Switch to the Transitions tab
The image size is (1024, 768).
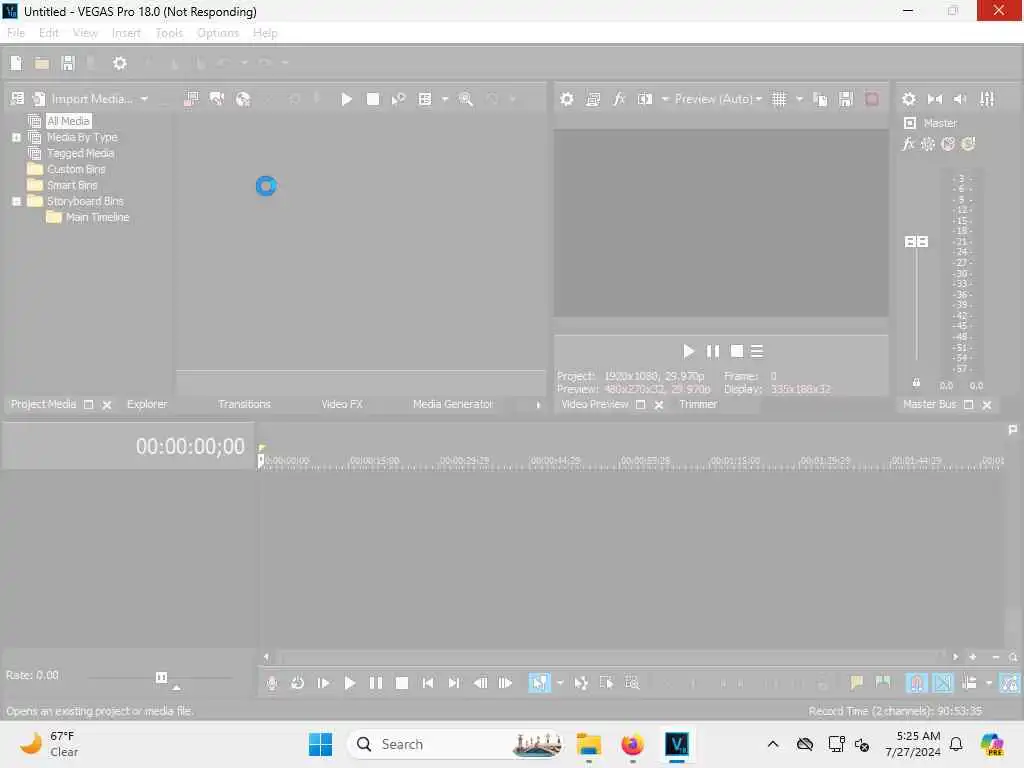(244, 404)
